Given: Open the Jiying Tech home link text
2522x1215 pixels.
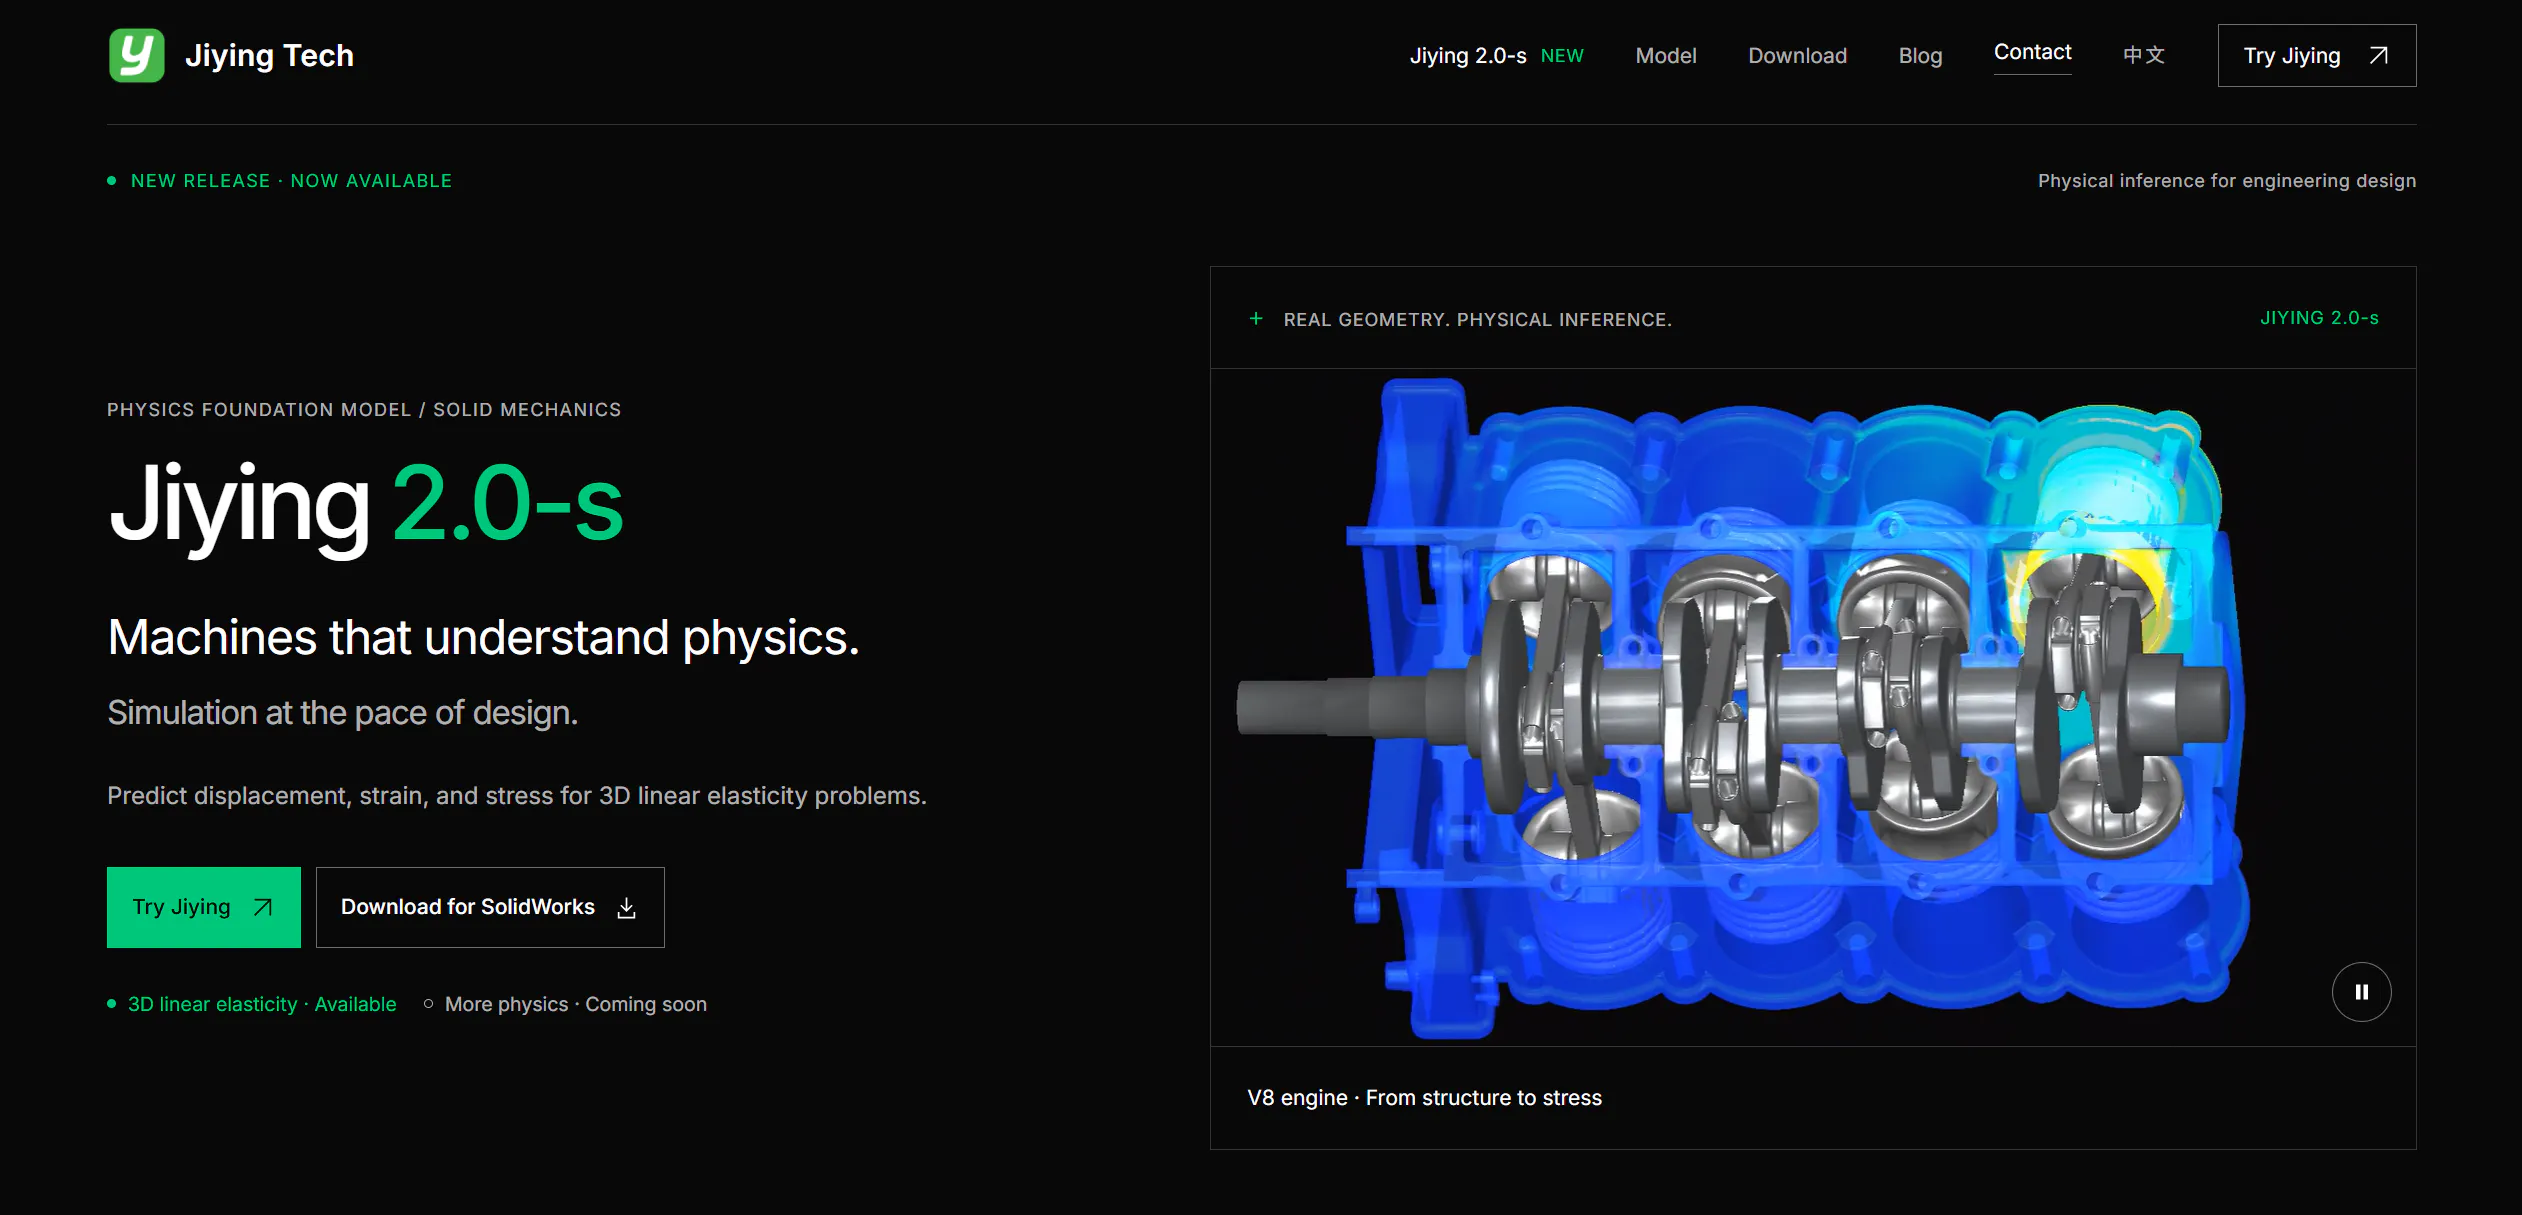Looking at the screenshot, I should (x=269, y=56).
